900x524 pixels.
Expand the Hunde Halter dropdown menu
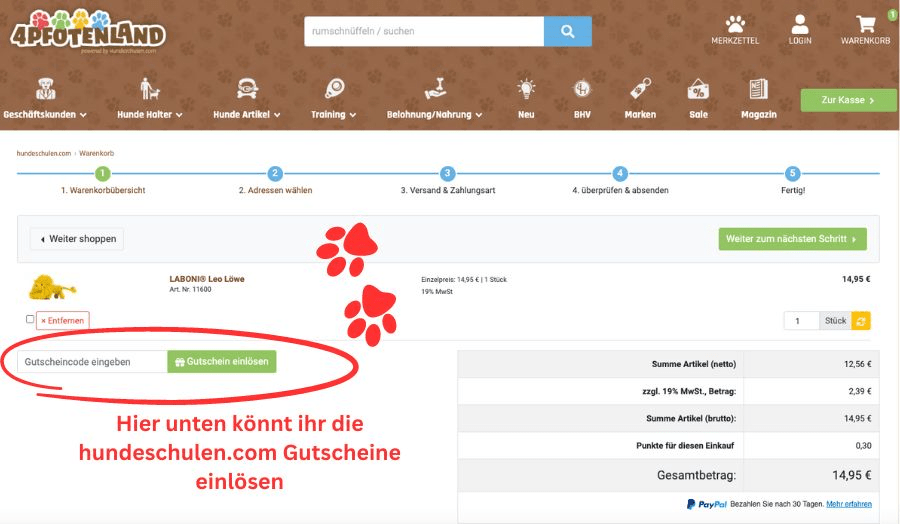(150, 114)
